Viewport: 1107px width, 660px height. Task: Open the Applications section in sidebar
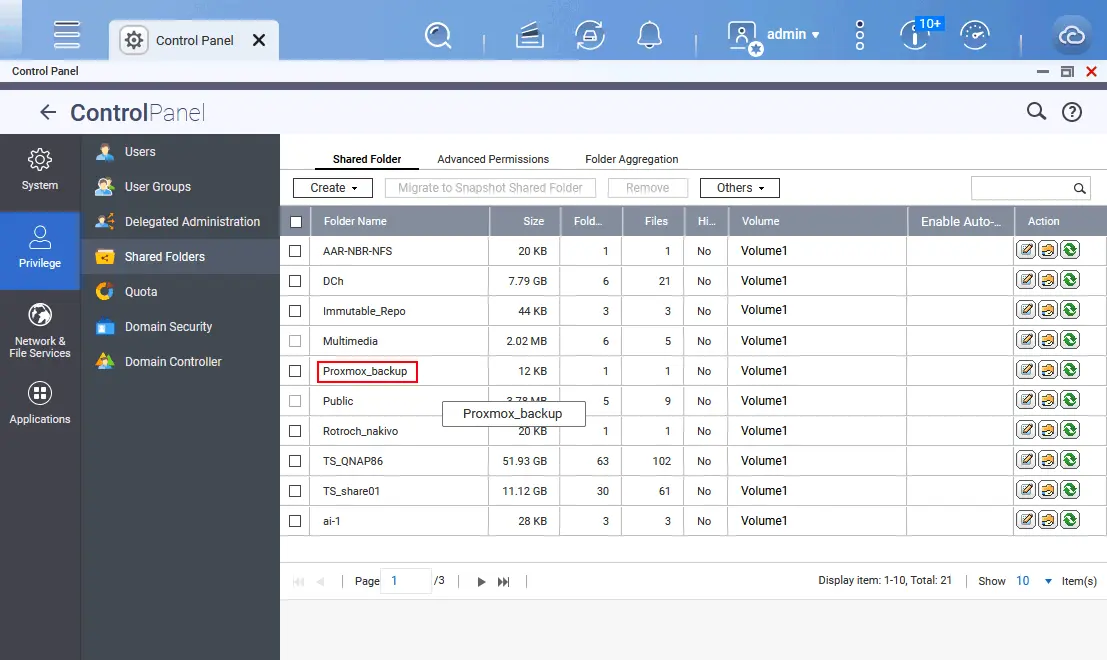40,403
